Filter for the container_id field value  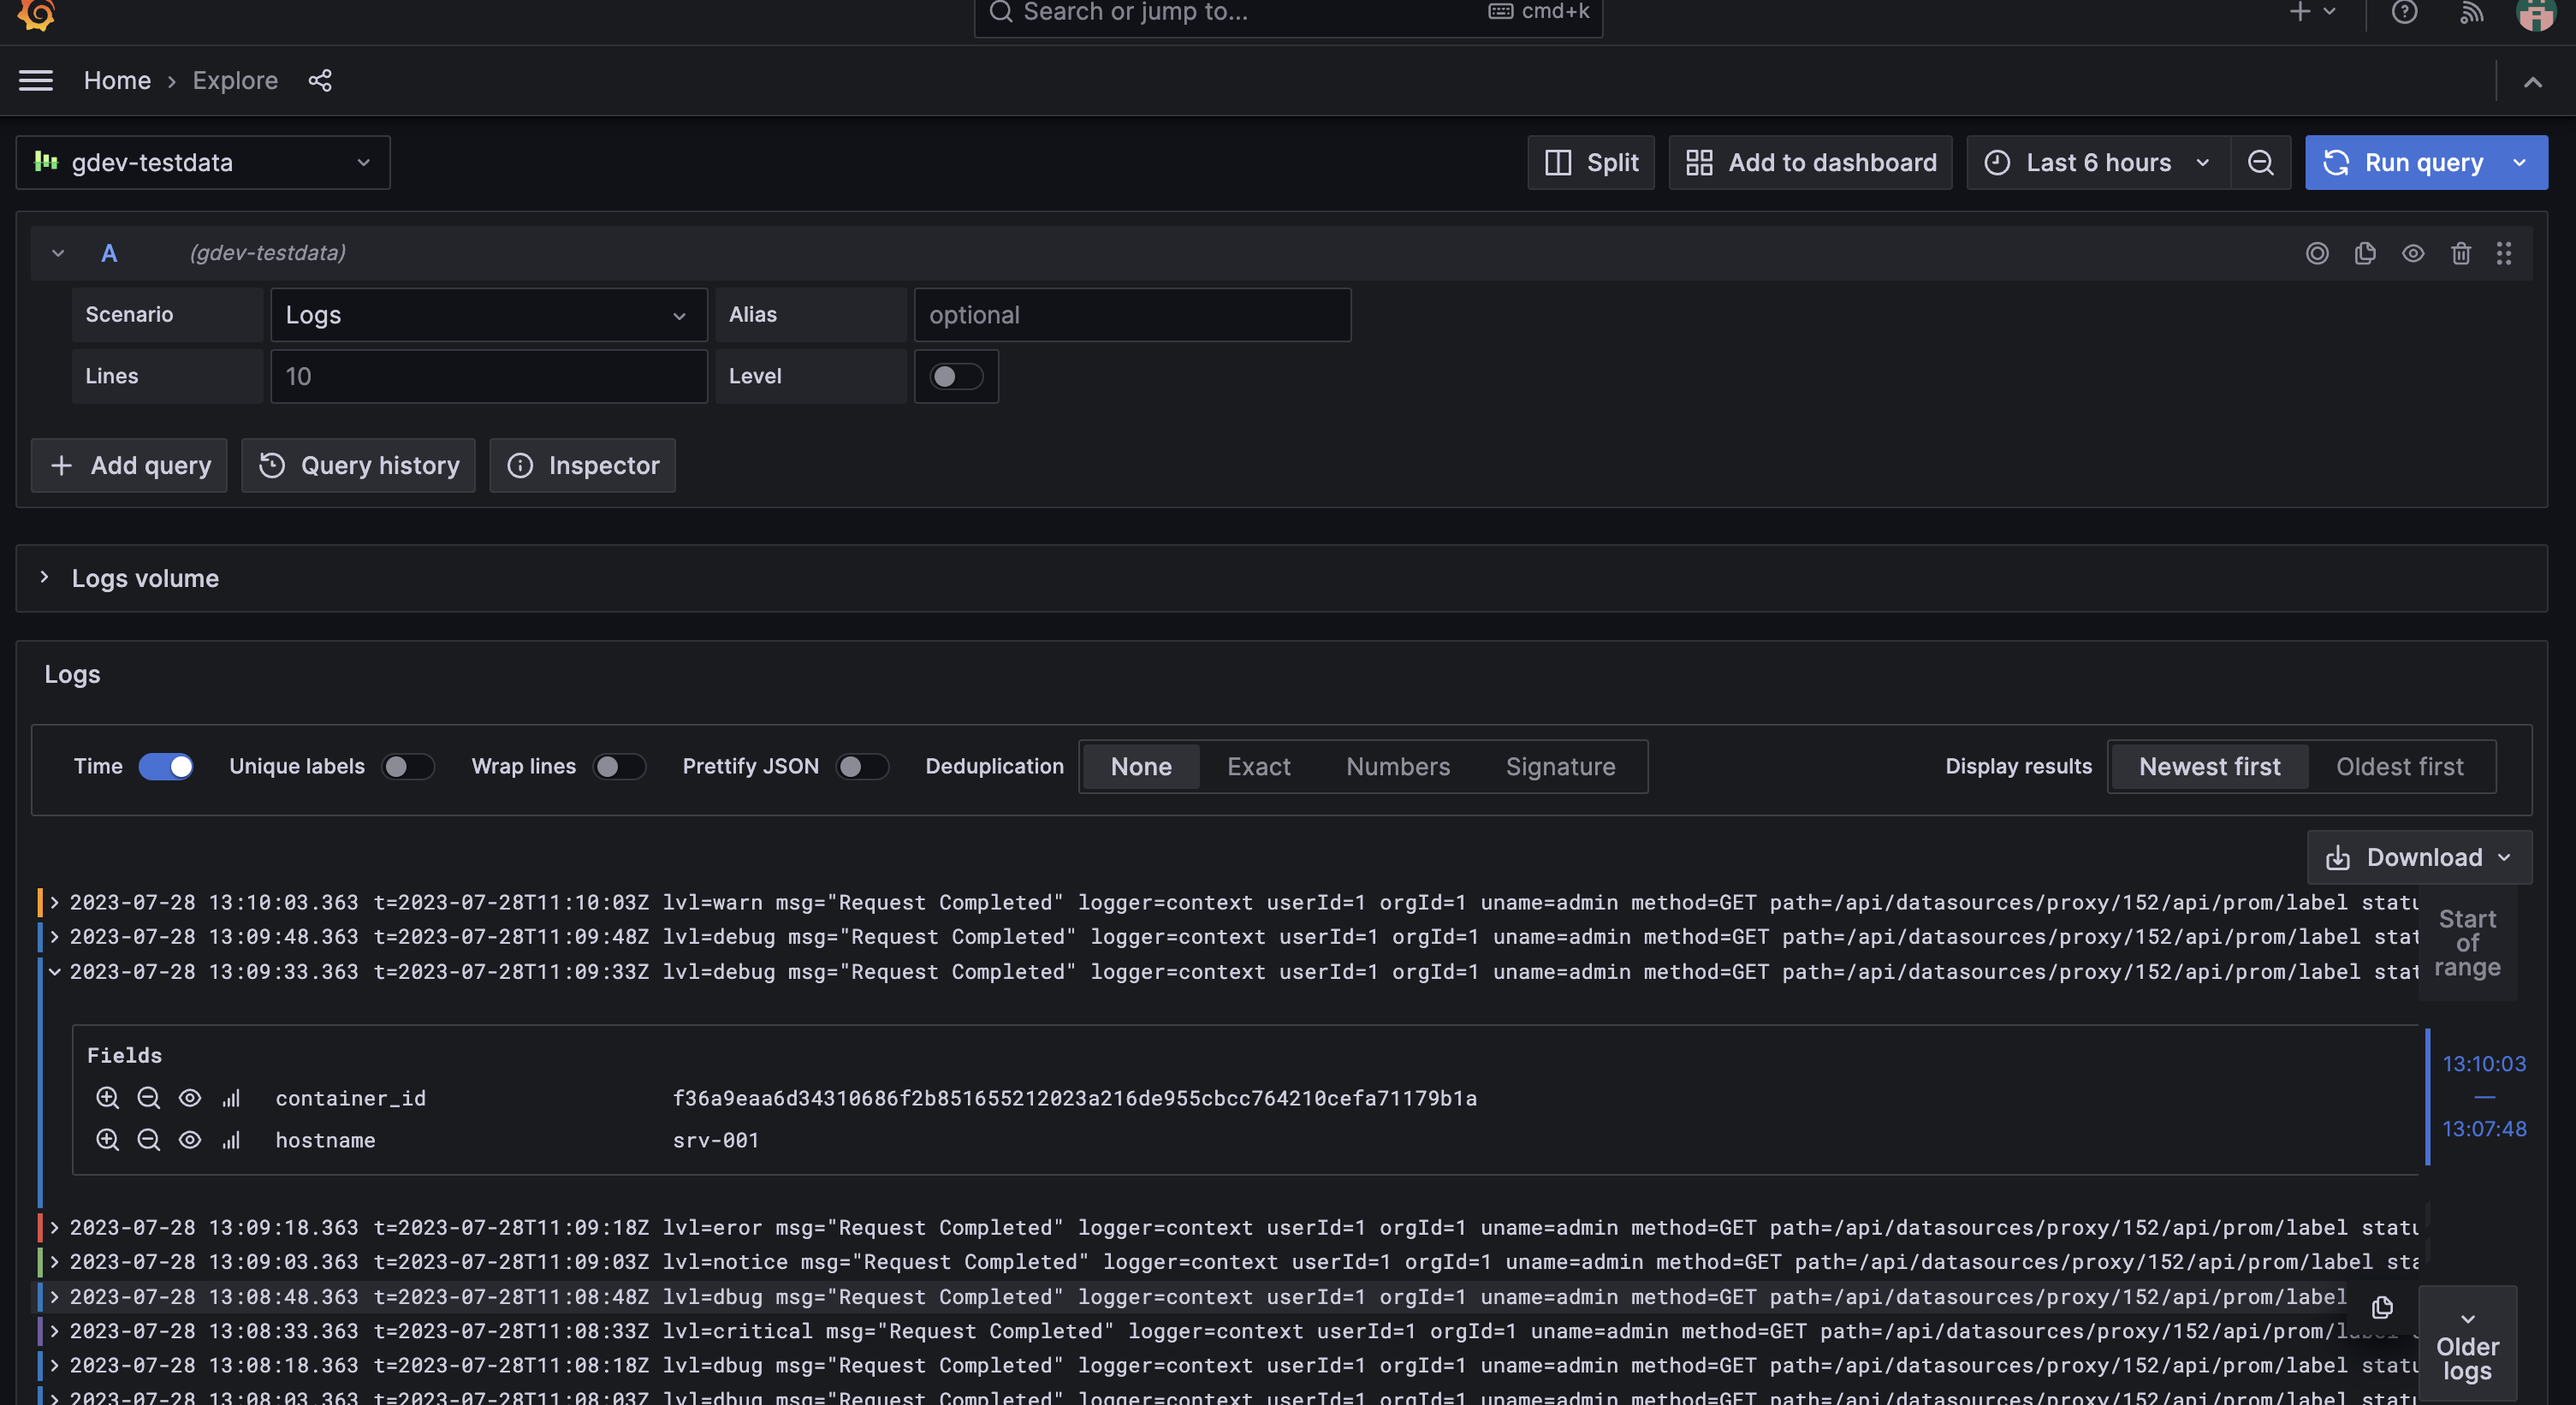tap(107, 1097)
